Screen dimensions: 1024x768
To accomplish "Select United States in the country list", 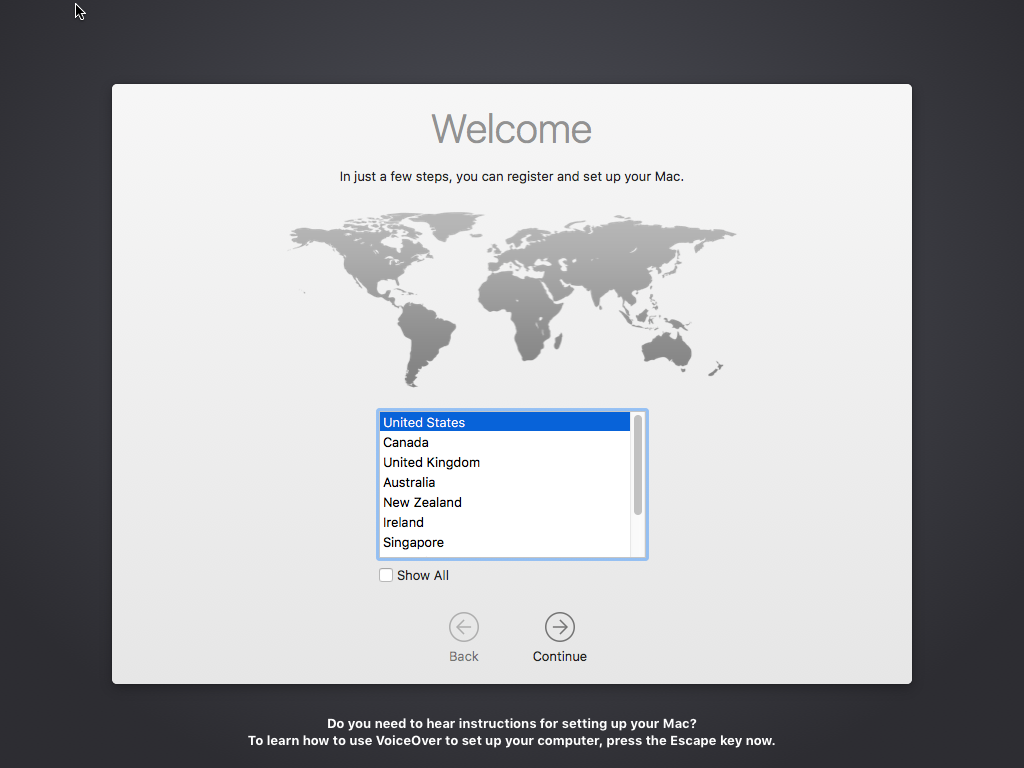I will pyautogui.click(x=424, y=422).
